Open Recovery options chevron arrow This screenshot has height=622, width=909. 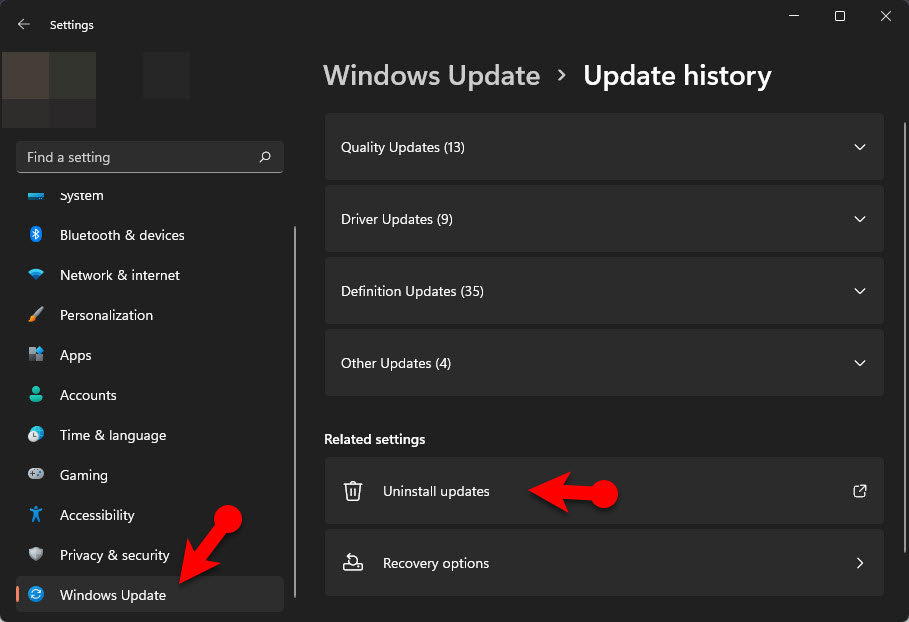click(860, 563)
